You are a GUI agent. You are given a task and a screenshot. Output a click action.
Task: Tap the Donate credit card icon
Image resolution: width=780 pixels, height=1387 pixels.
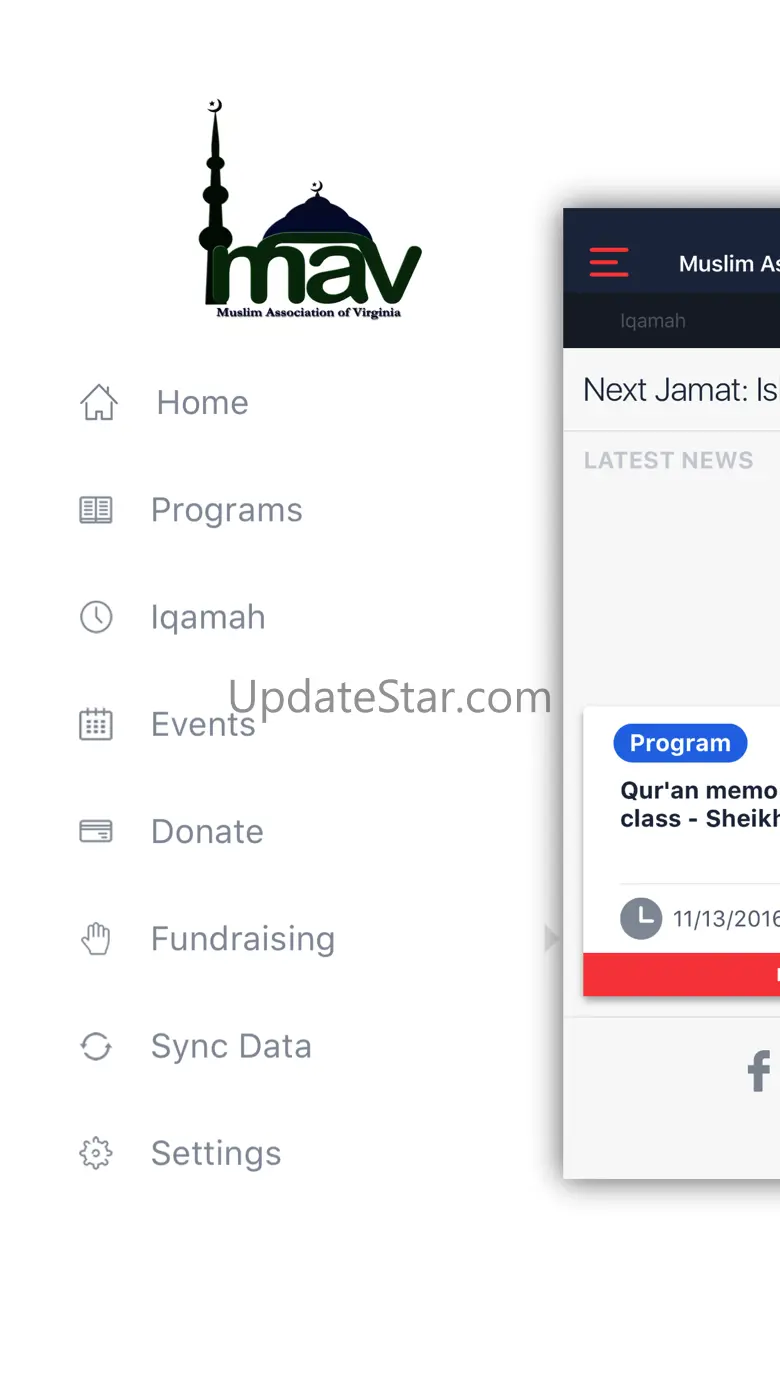coord(96,831)
